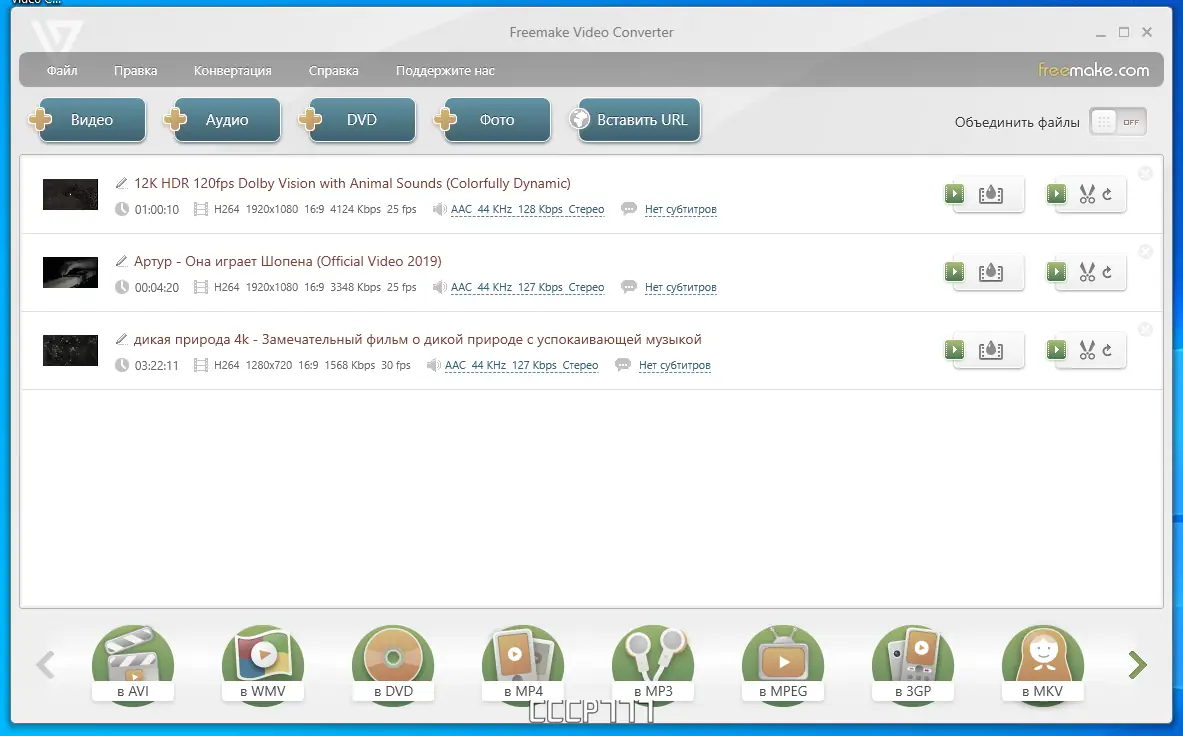Remove 12K HDR video from list

tap(1145, 173)
